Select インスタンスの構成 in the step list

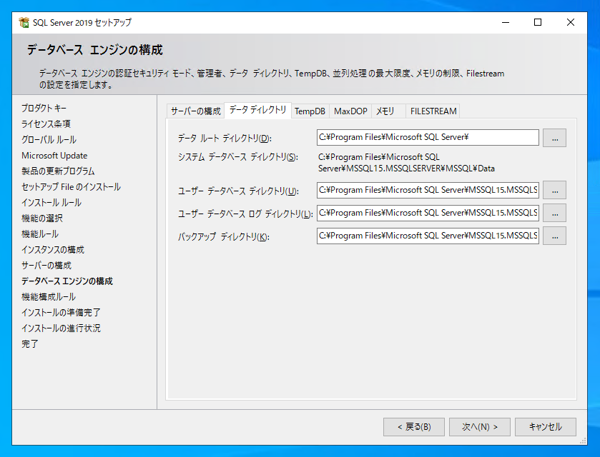tap(52, 250)
